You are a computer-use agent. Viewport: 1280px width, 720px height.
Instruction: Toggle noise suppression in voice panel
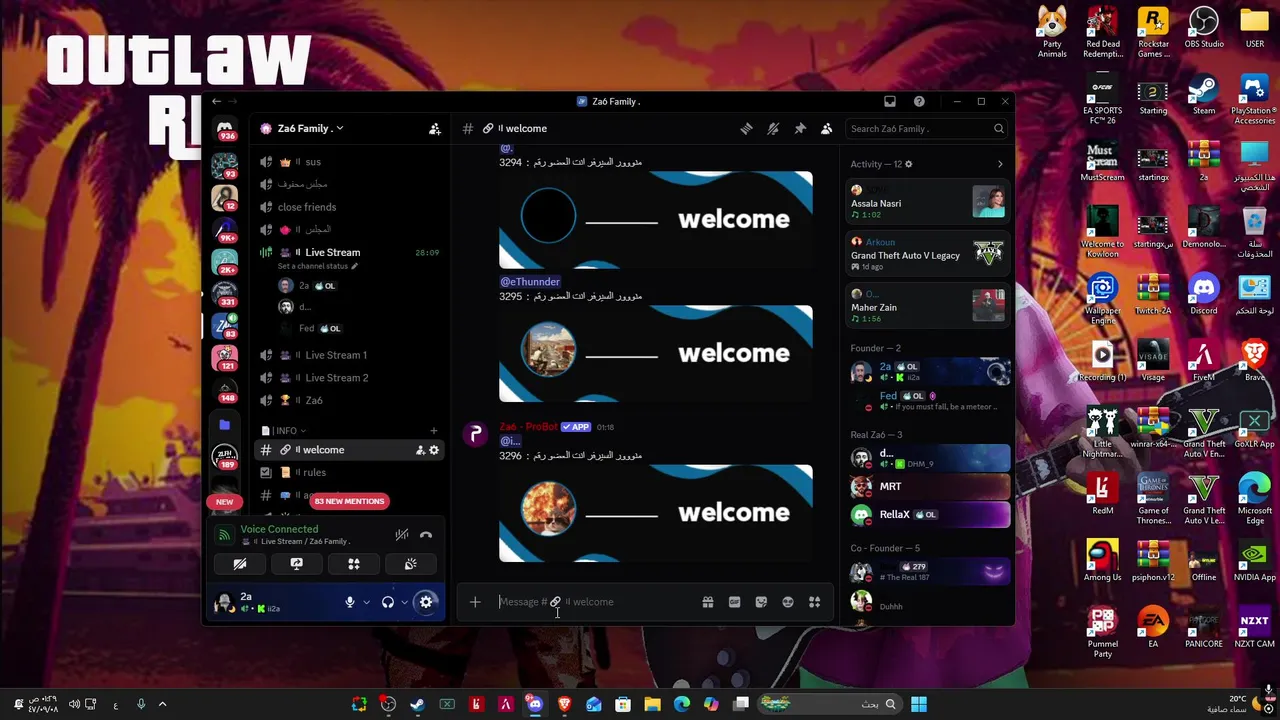pyautogui.click(x=401, y=535)
